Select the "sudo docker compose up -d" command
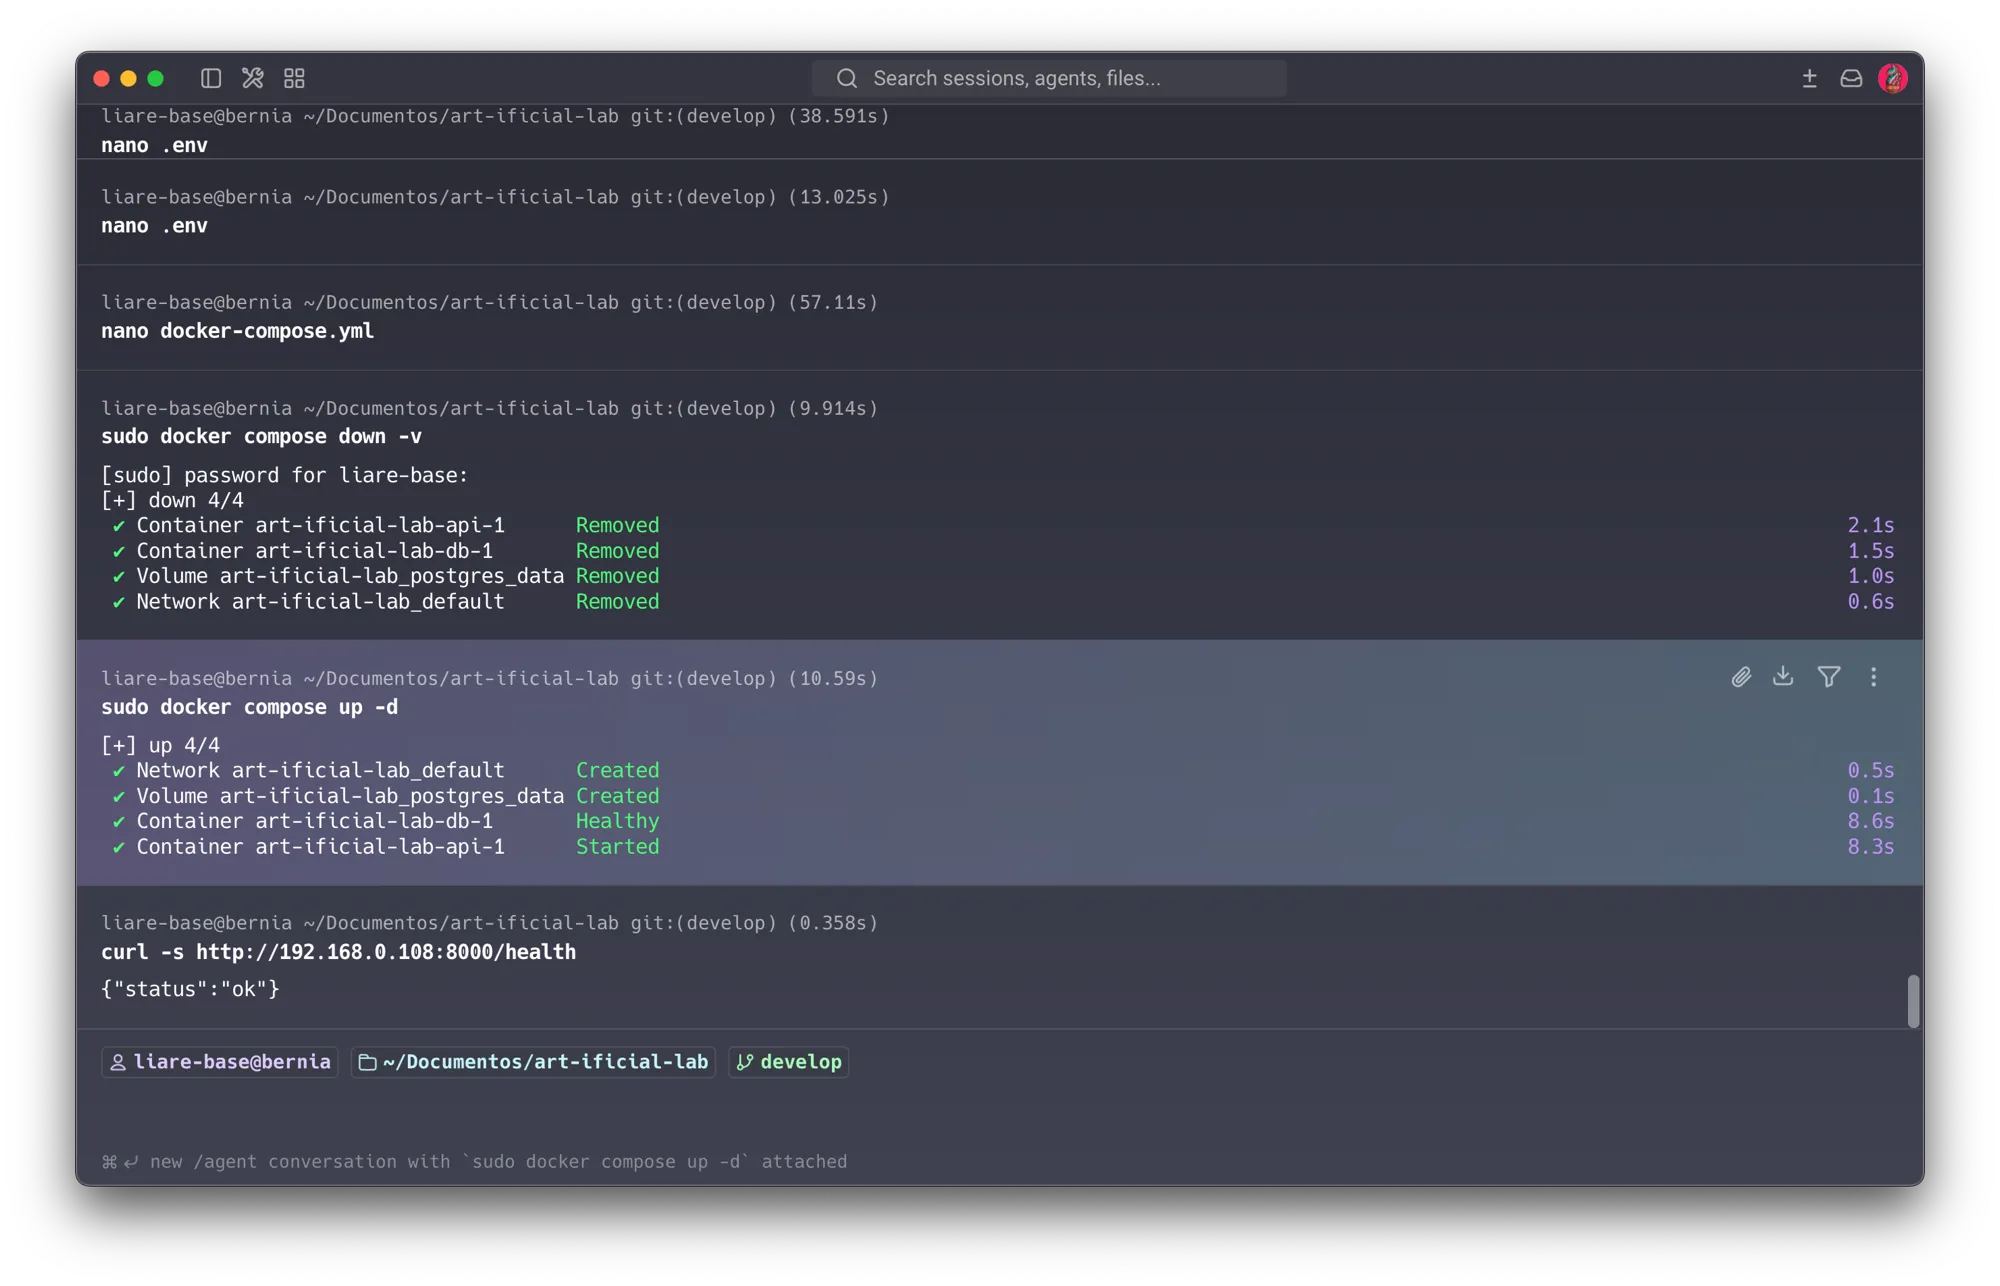 pos(249,707)
